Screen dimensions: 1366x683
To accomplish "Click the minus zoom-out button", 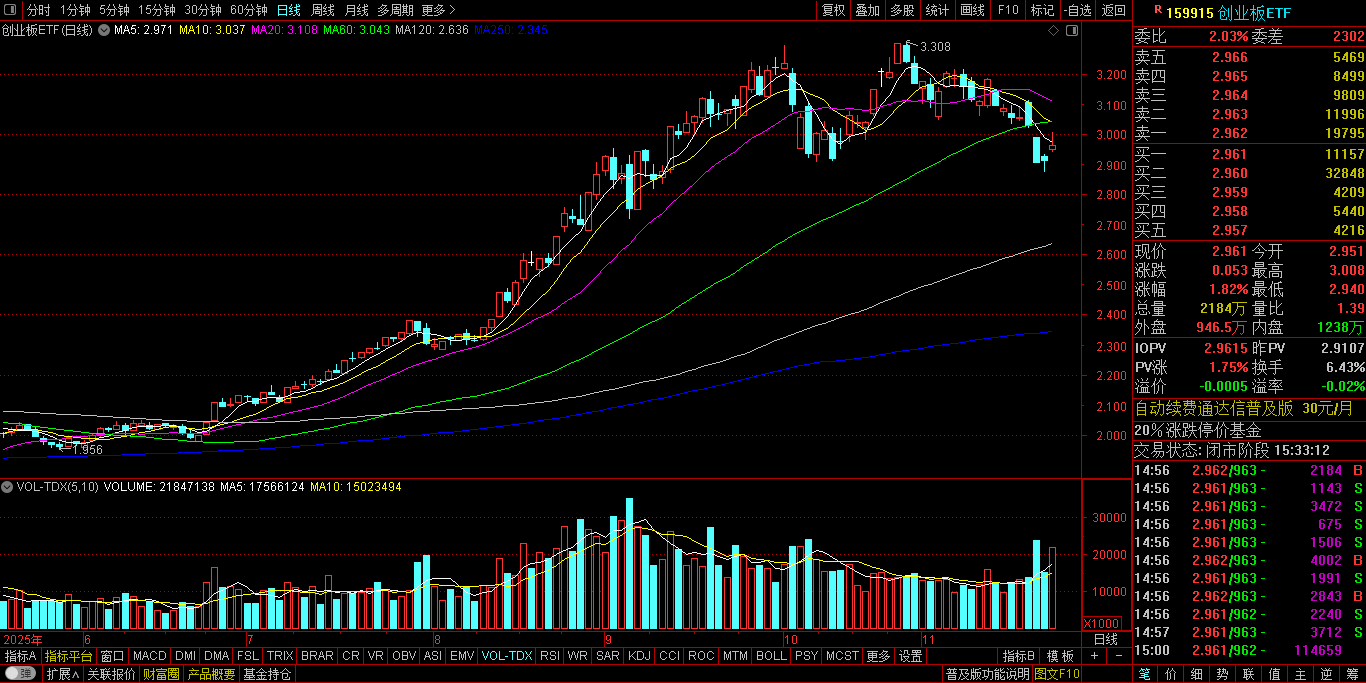I will point(1119,656).
